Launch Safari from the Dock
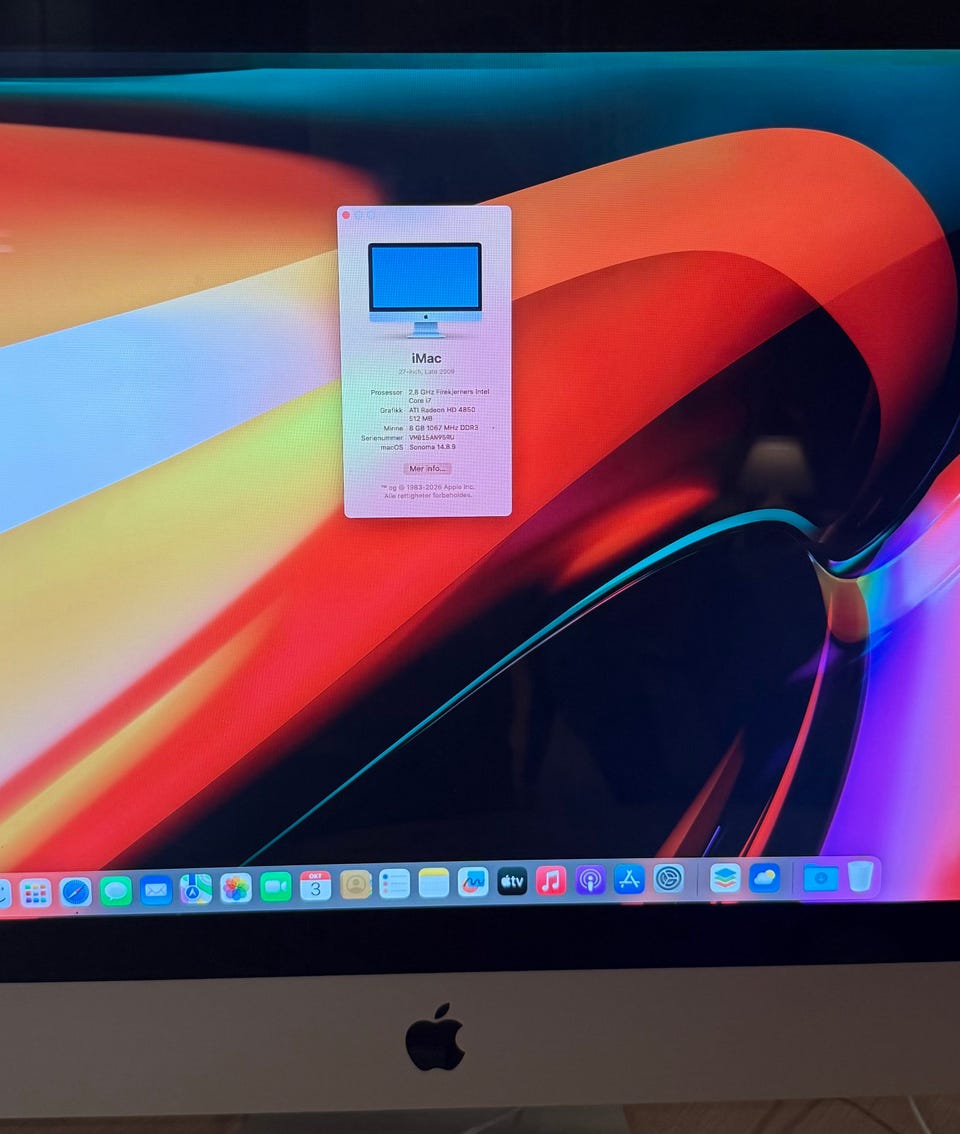 (76, 892)
